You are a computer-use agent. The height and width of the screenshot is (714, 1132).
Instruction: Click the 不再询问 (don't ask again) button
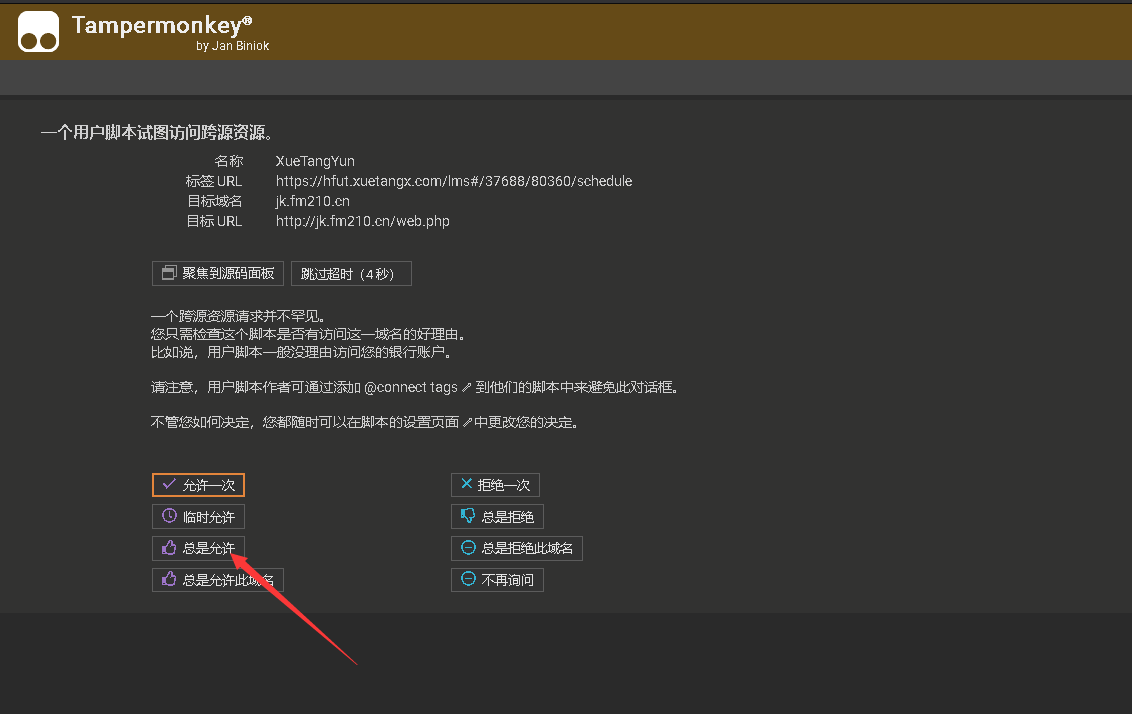(497, 580)
